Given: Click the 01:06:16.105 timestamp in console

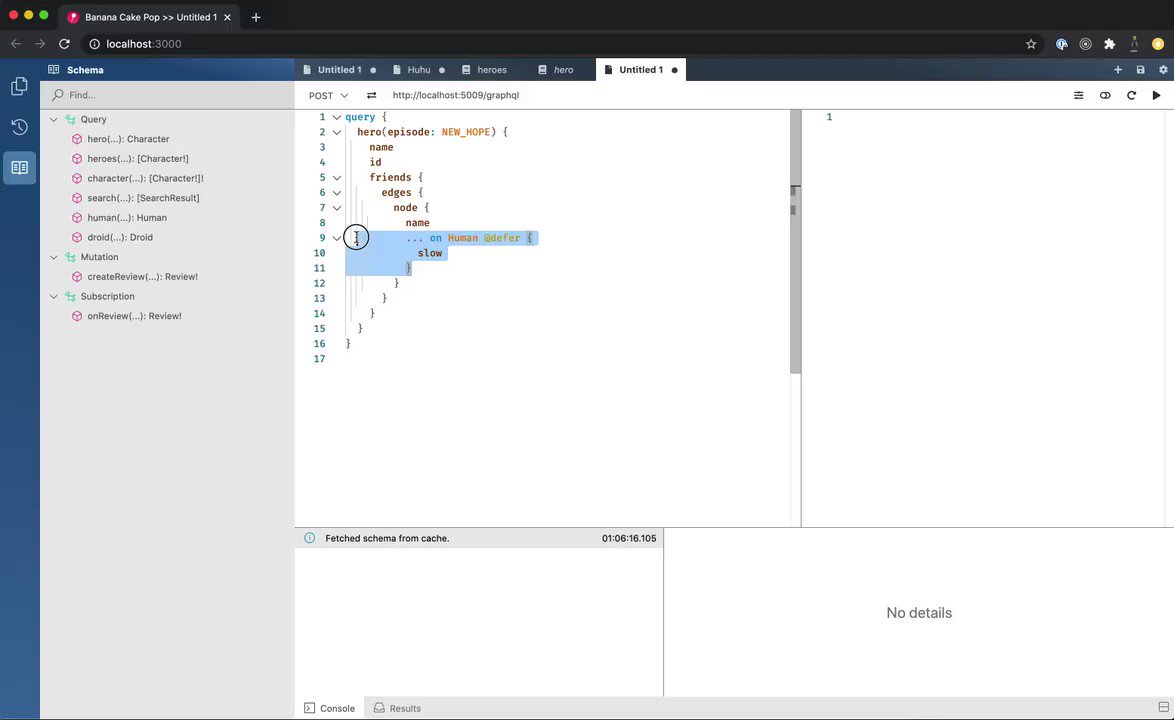Looking at the screenshot, I should pyautogui.click(x=629, y=538).
